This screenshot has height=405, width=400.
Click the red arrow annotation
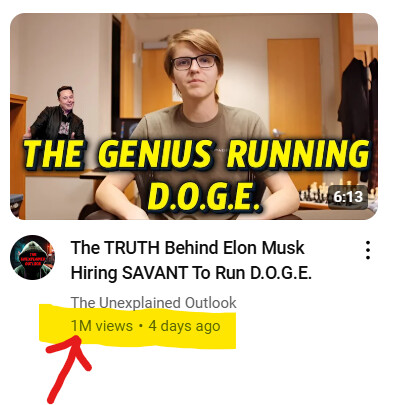point(68,369)
